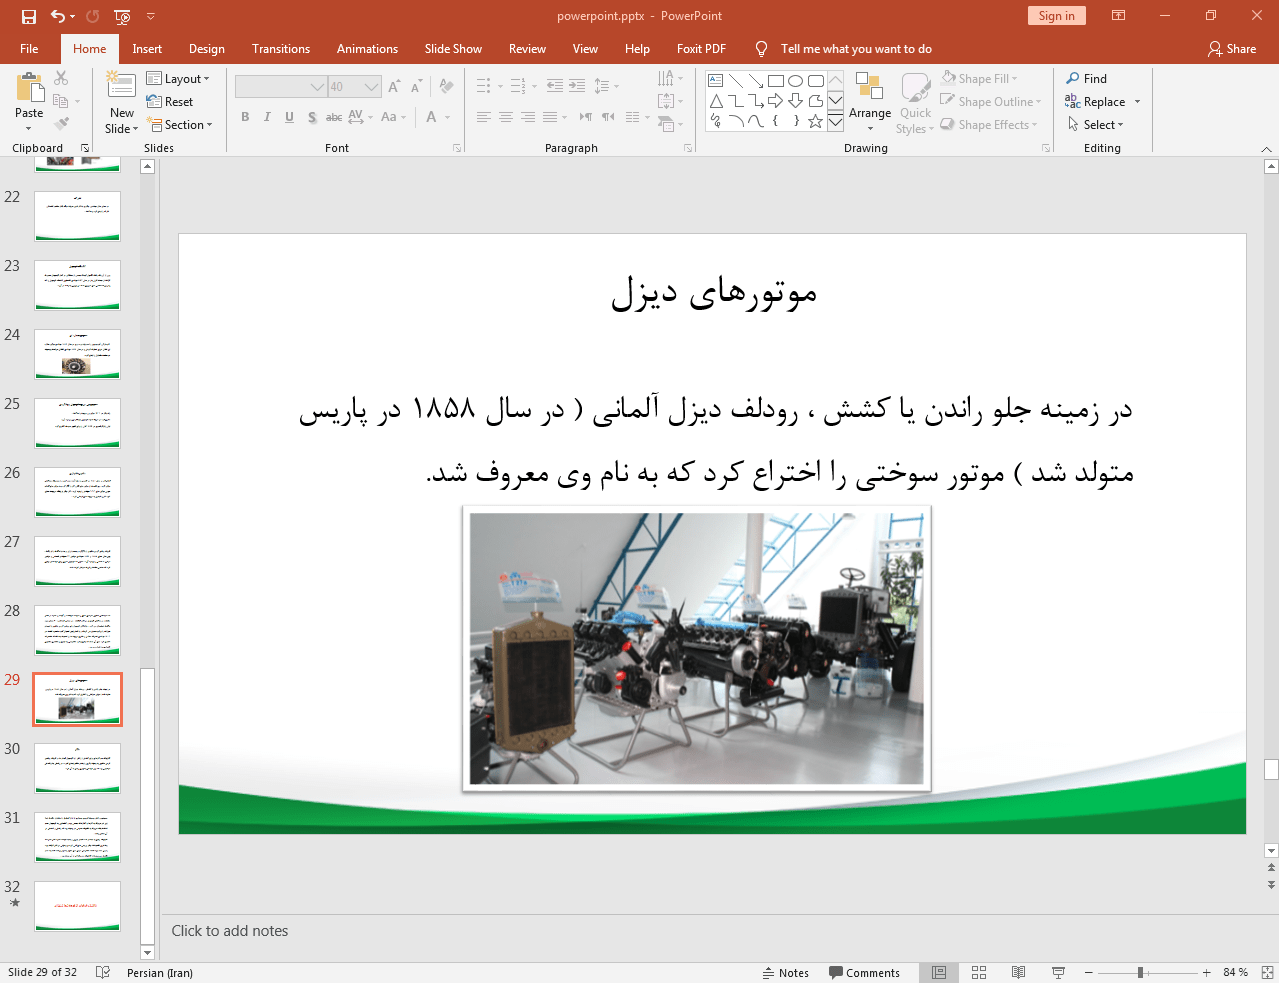The image size is (1279, 983).
Task: Open Comments pane from status bar
Action: [865, 972]
